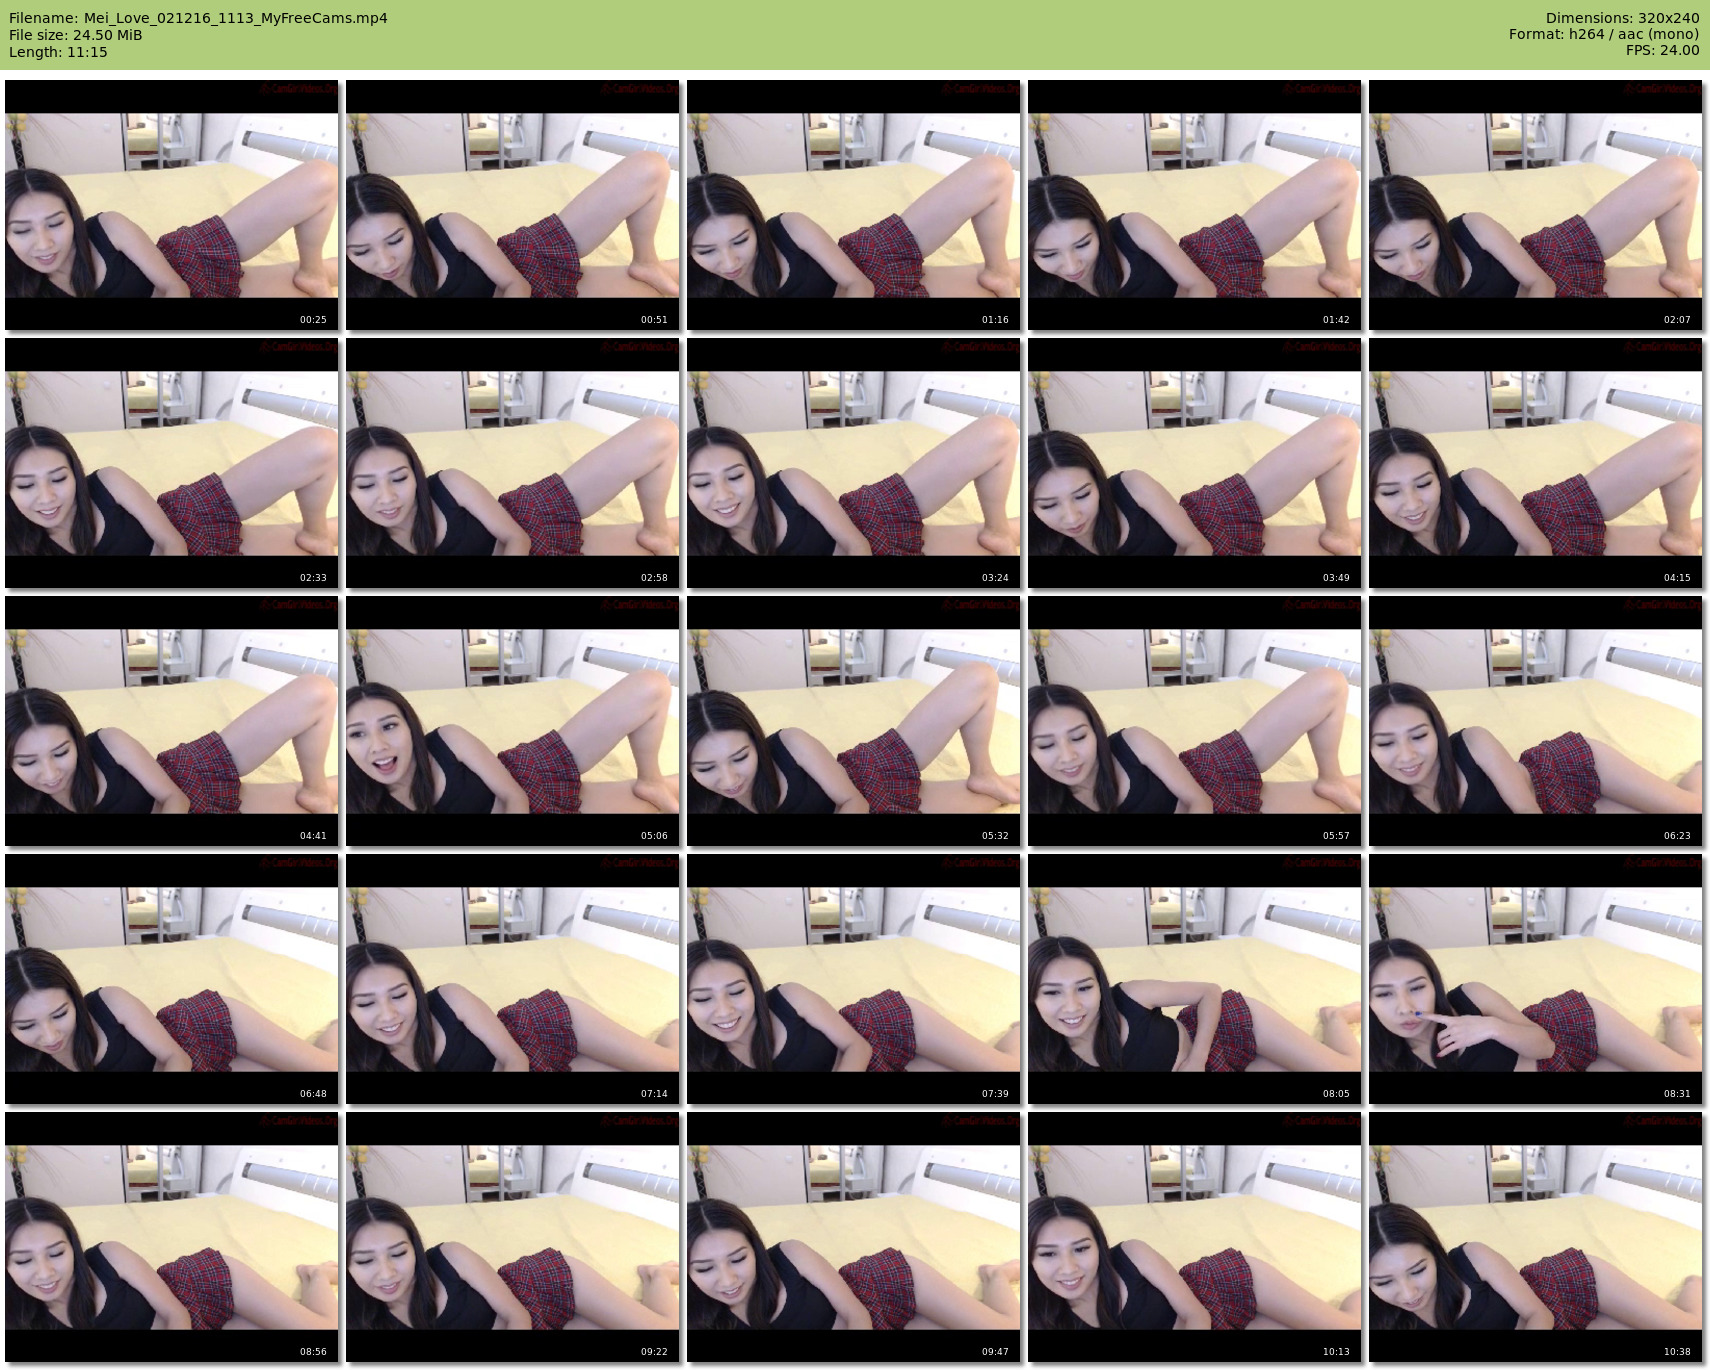Open the frame marked 02:58
1710x1370 pixels.
click(x=513, y=463)
